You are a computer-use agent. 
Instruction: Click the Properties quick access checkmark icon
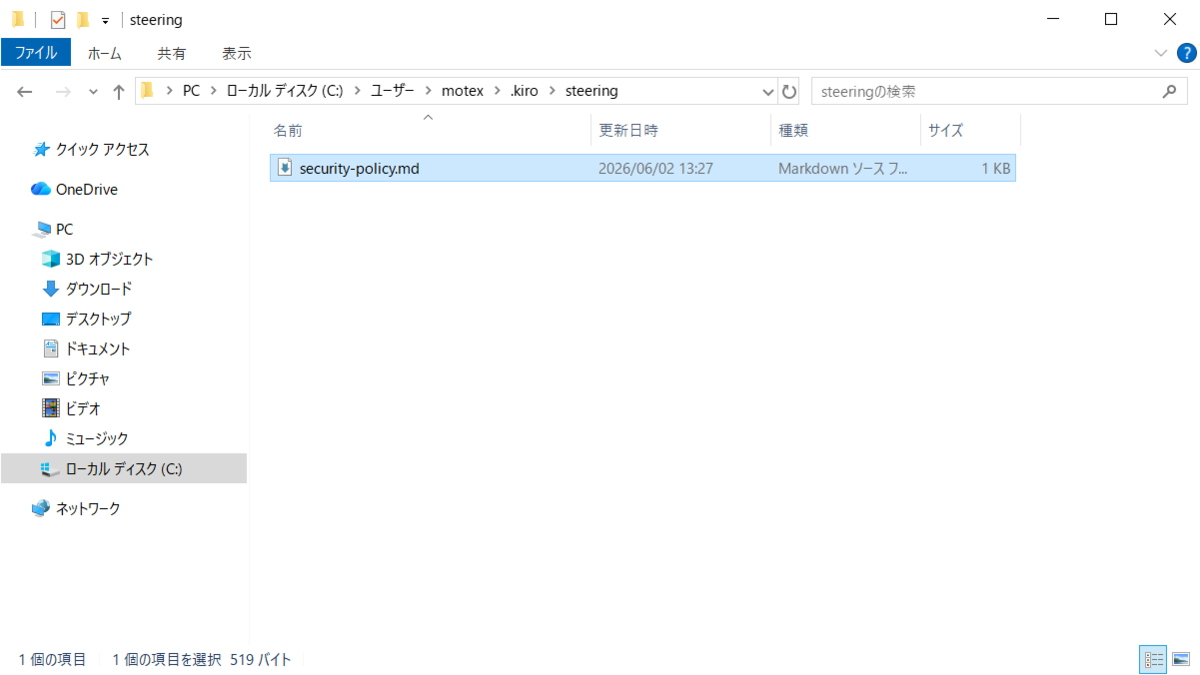pyautogui.click(x=58, y=20)
